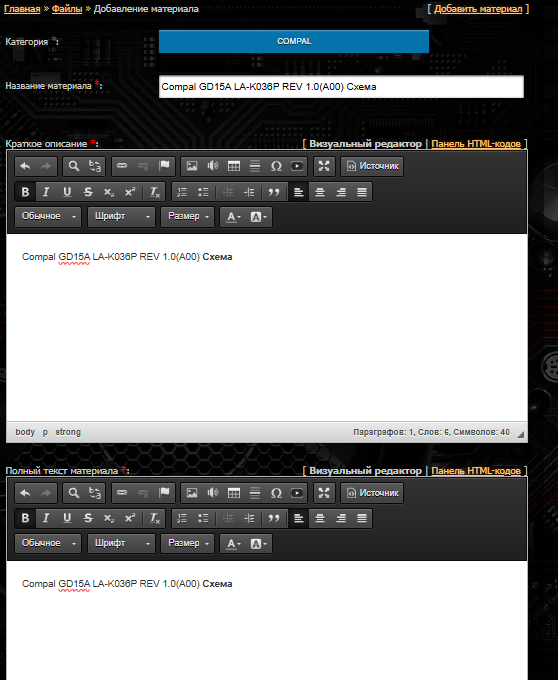The image size is (558, 680).
Task: Insert video in full text editor
Action: point(297,493)
